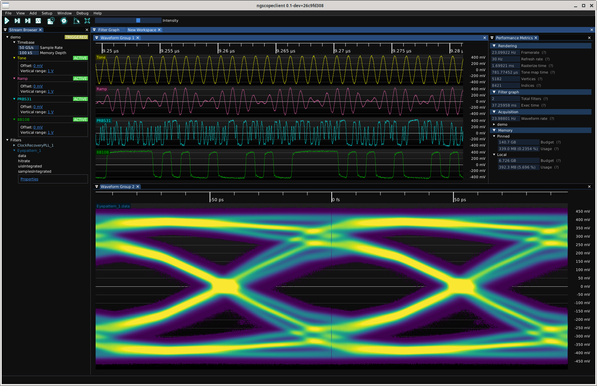Click the single trigger icon
The image size is (597, 386).
[17, 21]
